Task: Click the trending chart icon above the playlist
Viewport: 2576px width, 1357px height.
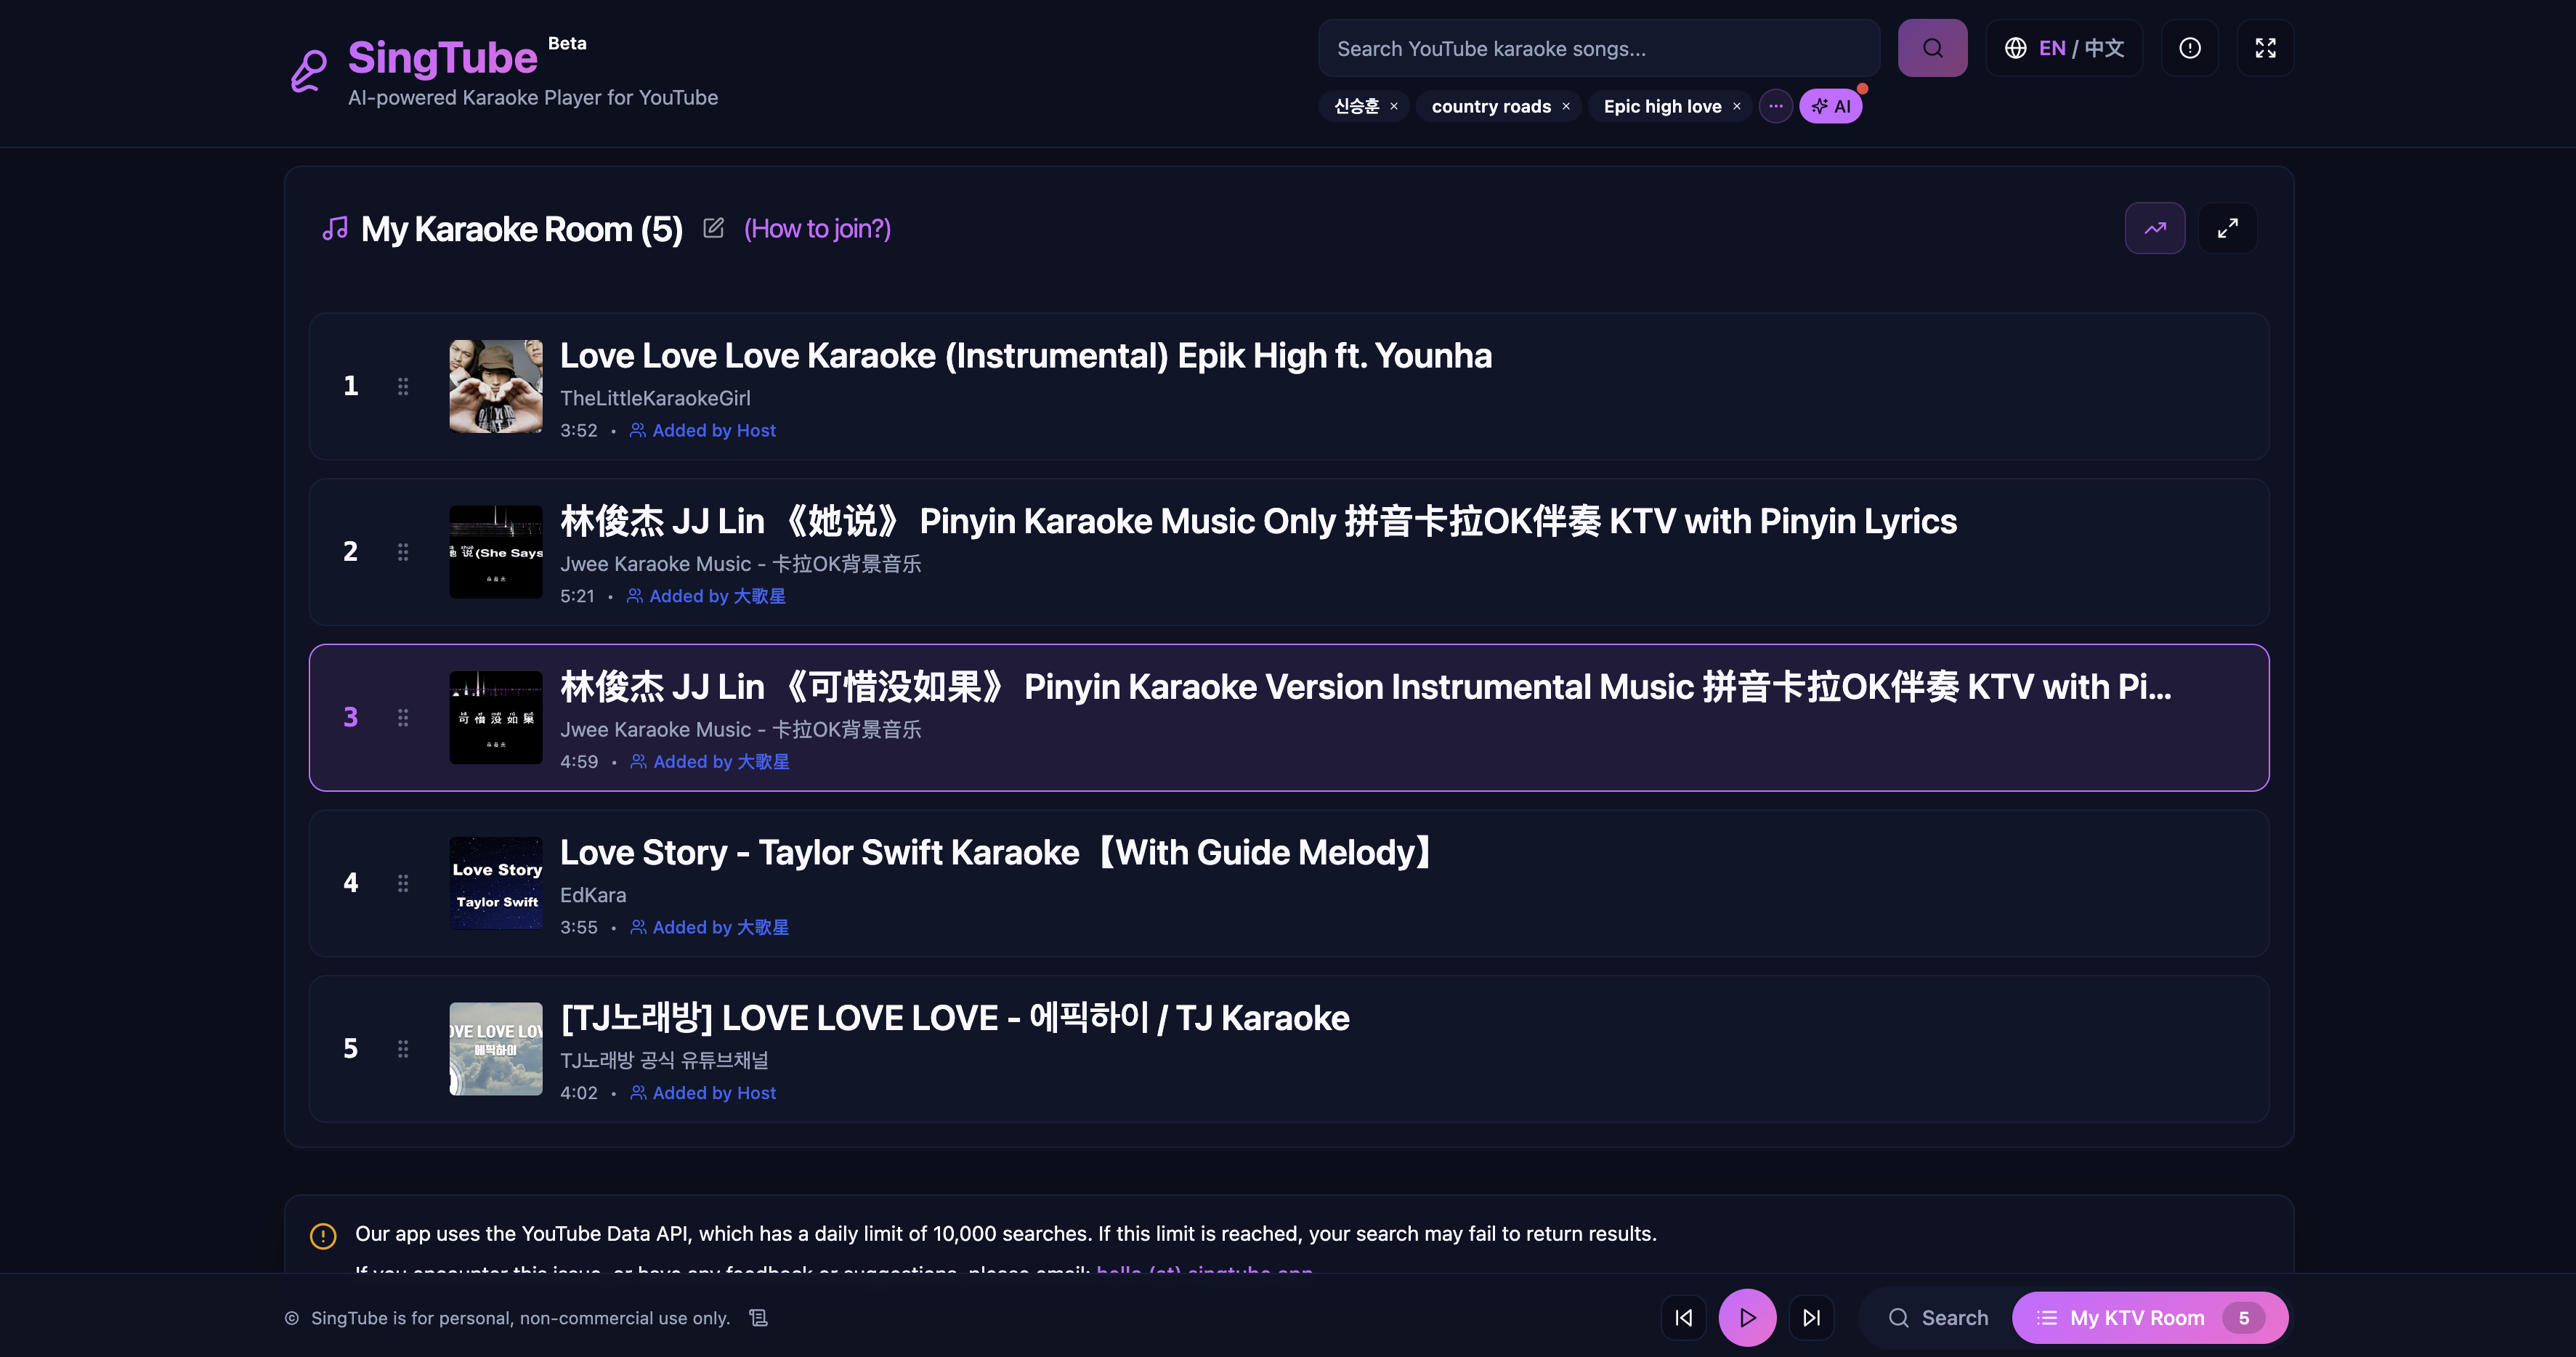Action: pos(2155,228)
